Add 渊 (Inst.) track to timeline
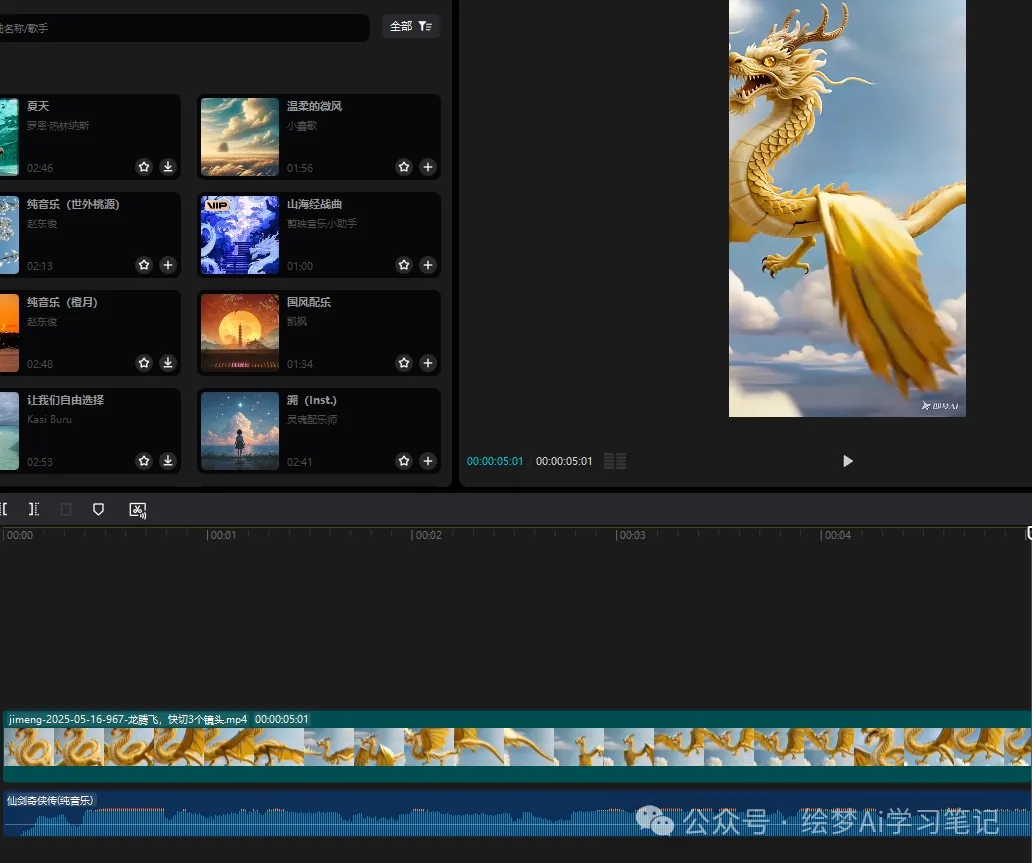This screenshot has width=1032, height=863. coord(428,461)
